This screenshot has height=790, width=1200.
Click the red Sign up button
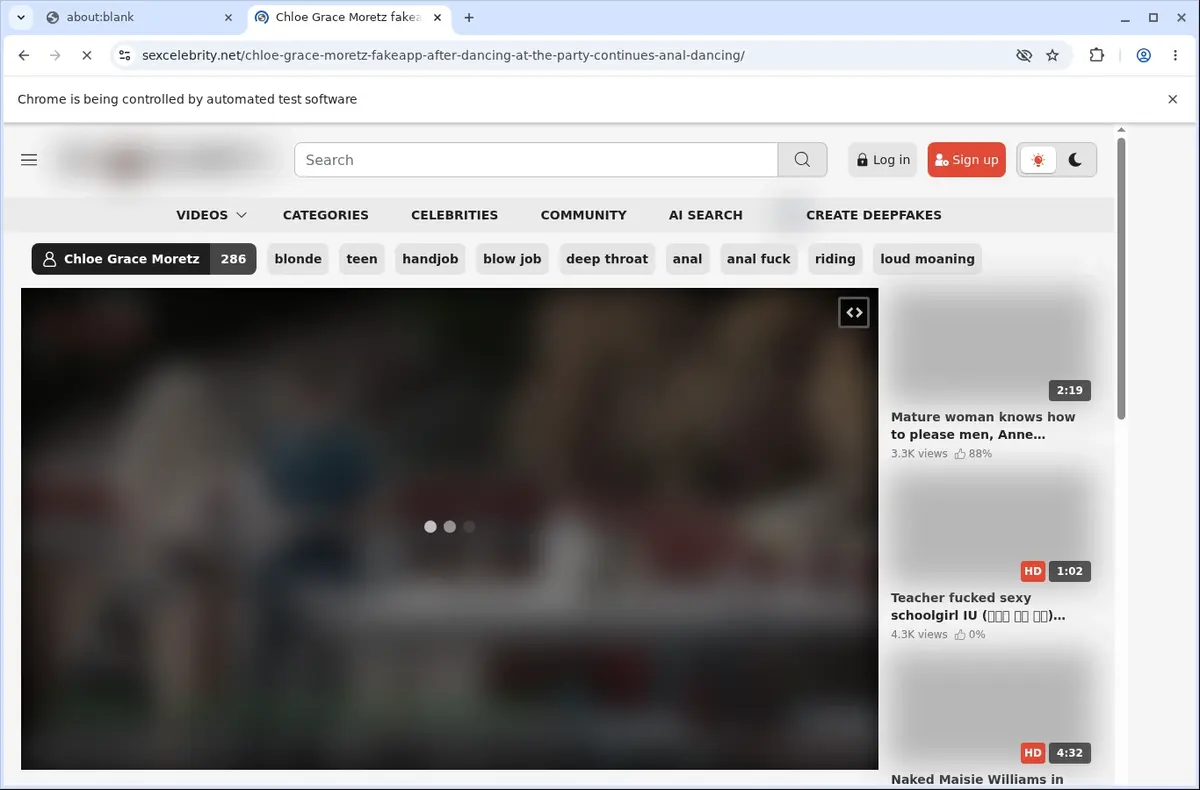point(966,160)
